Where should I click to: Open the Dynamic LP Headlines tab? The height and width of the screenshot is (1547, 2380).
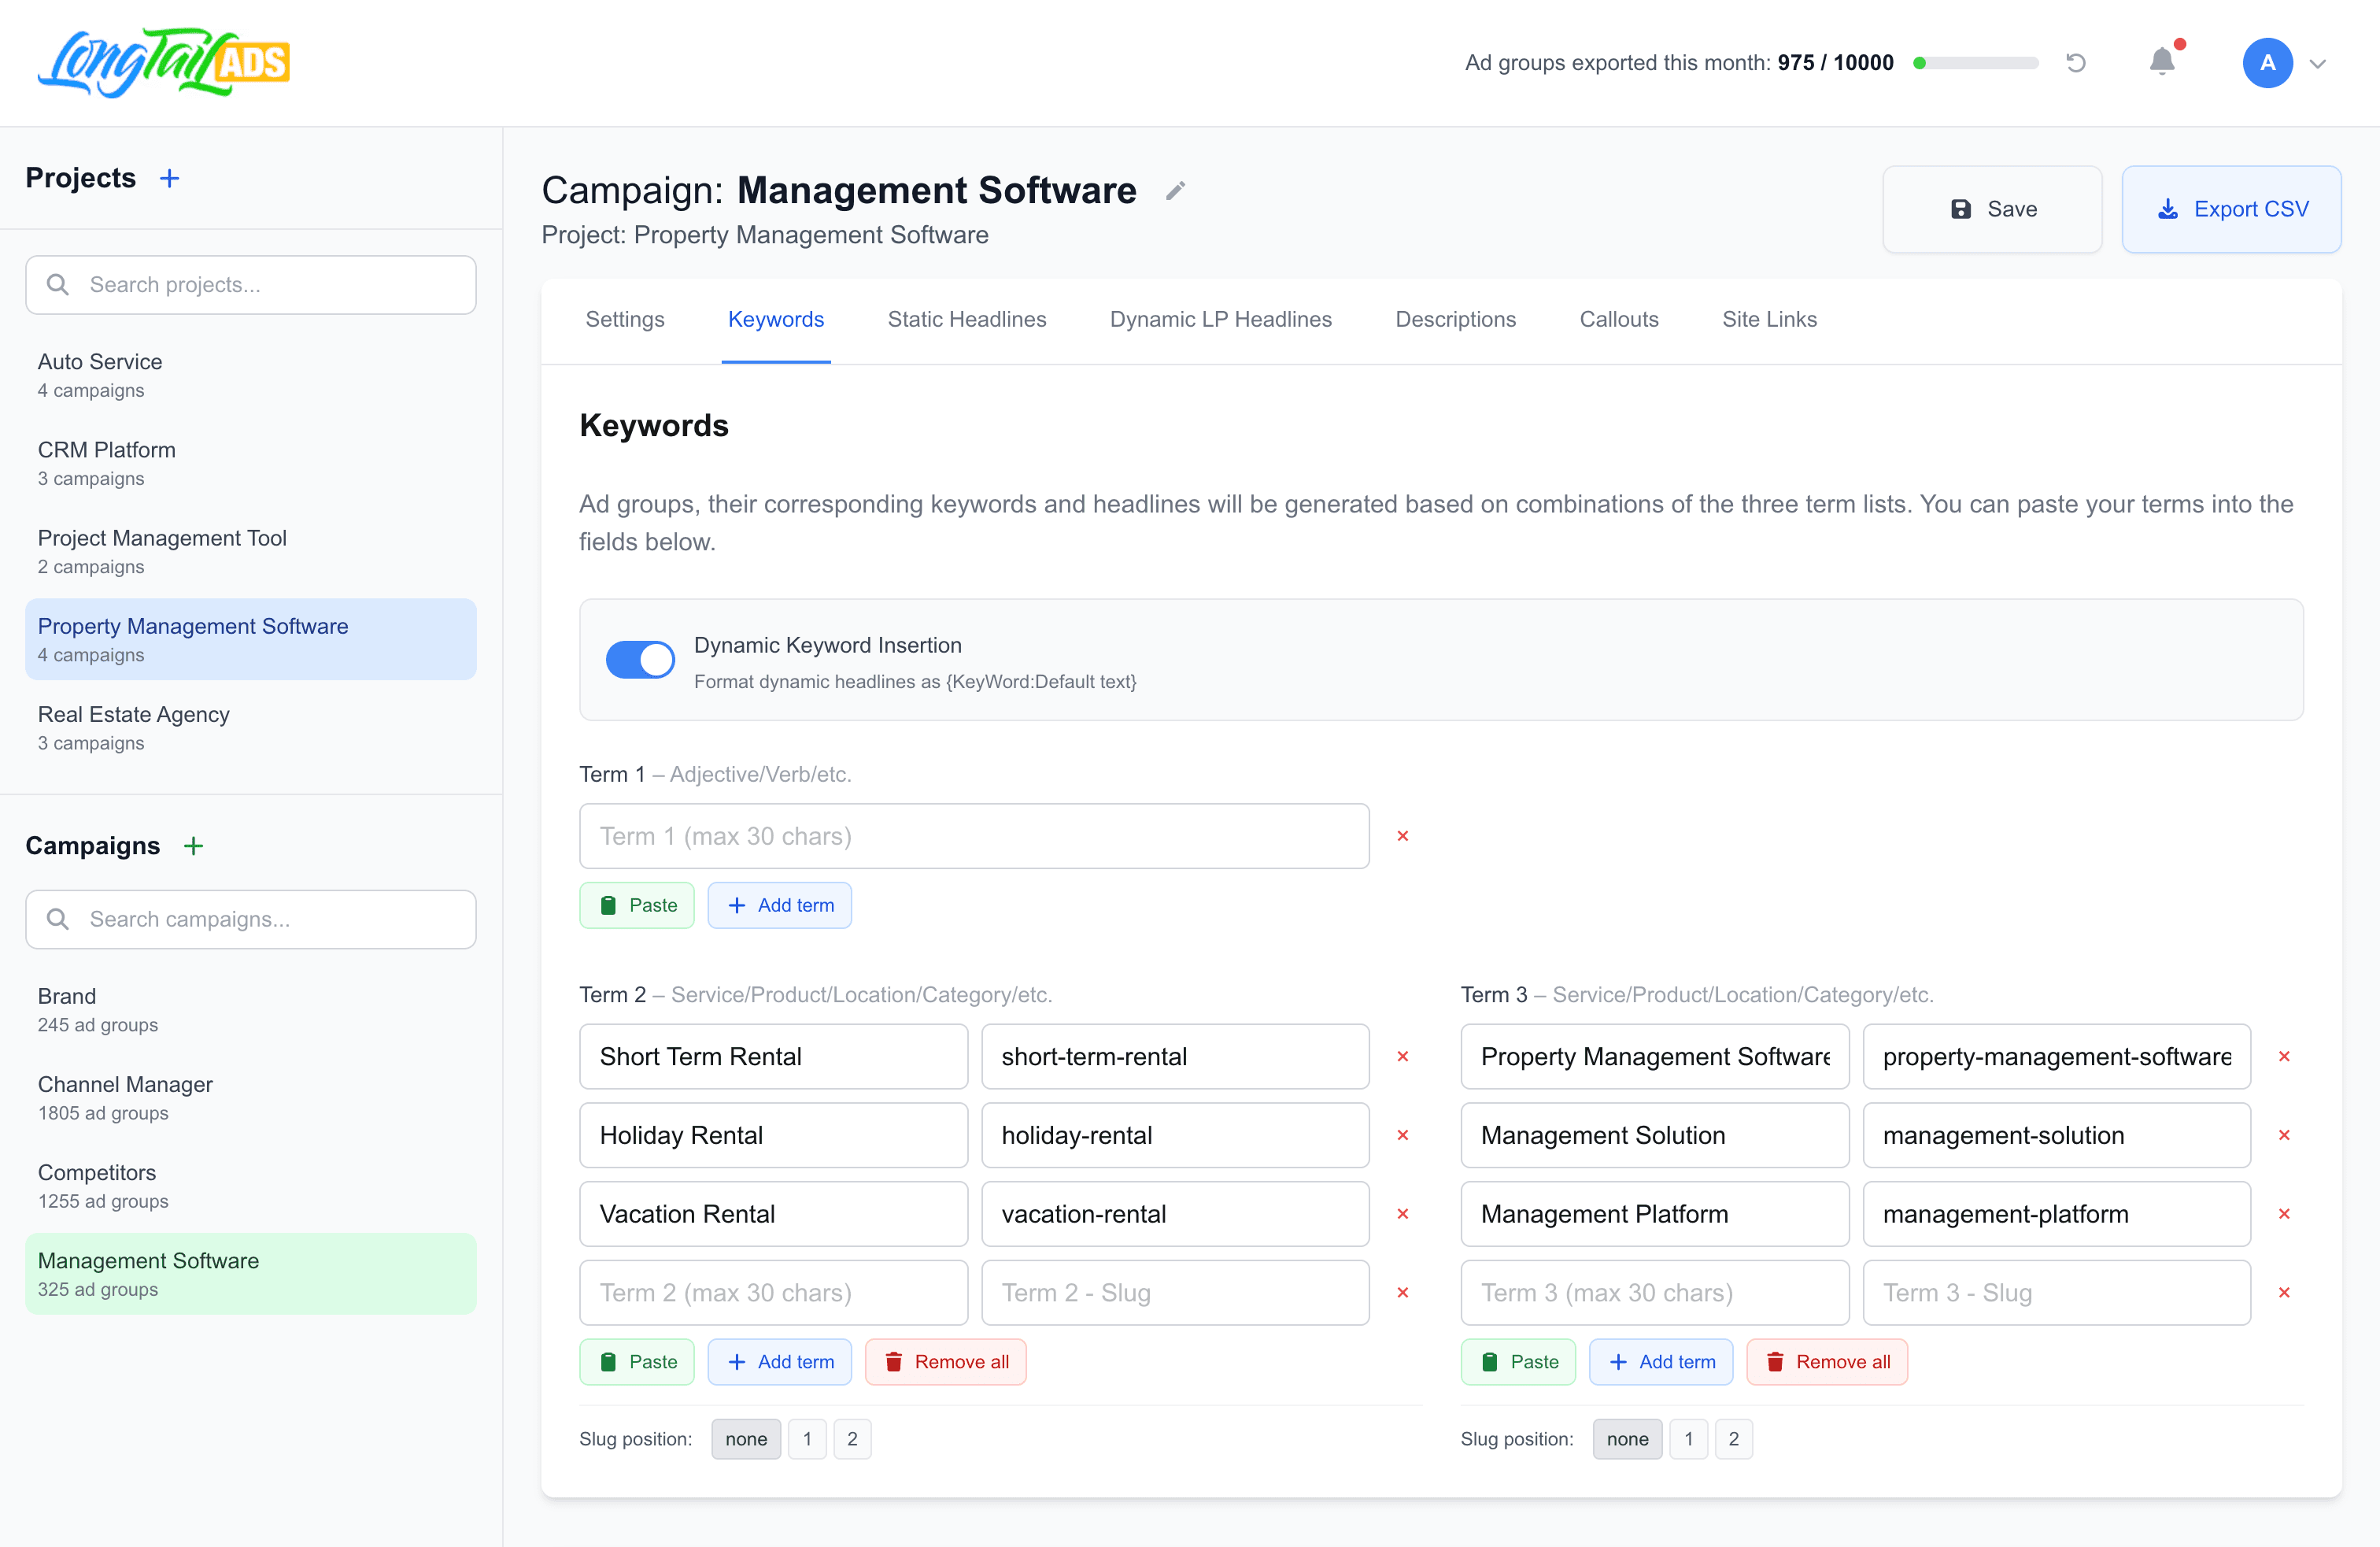click(1220, 319)
